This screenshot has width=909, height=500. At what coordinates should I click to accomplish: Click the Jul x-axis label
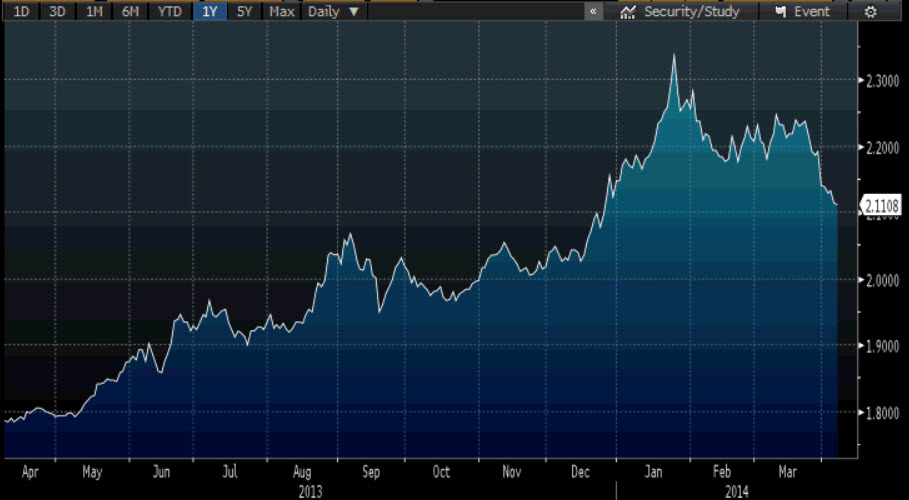pos(230,472)
